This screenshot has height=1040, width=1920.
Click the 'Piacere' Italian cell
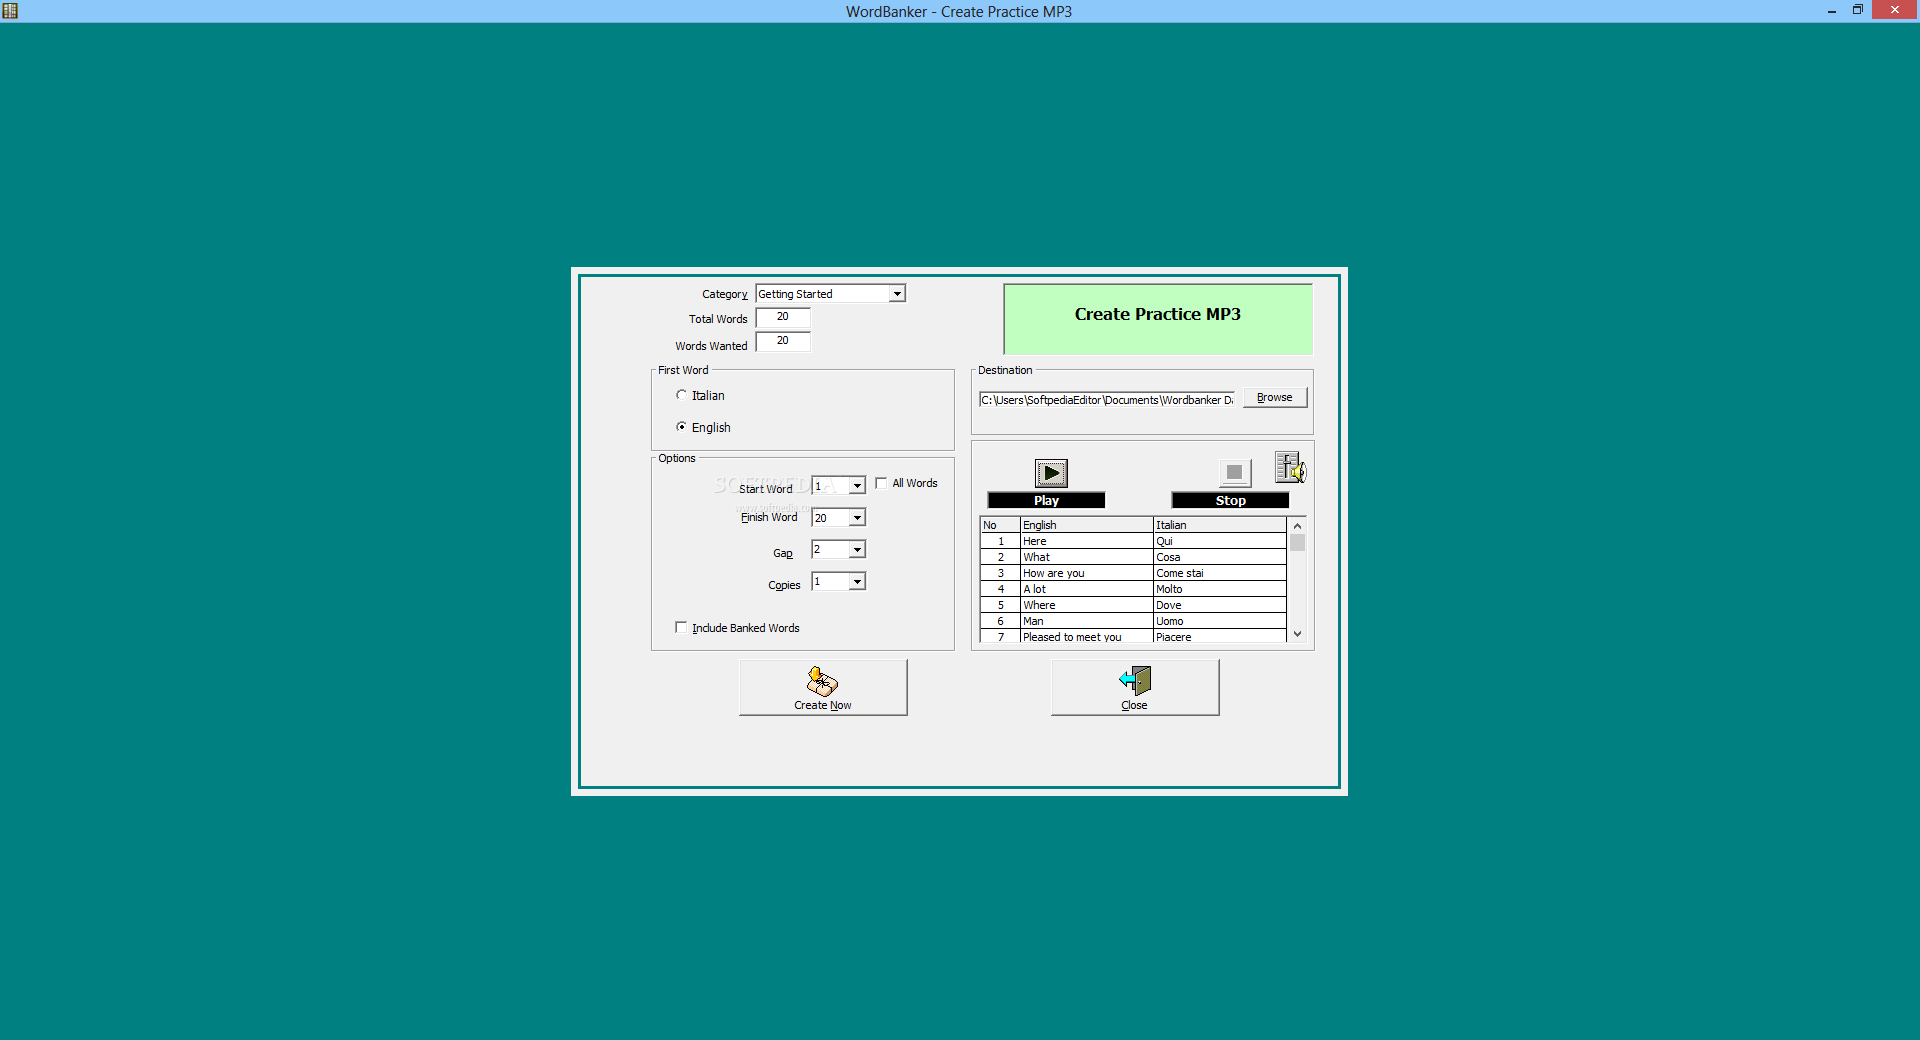(1219, 636)
